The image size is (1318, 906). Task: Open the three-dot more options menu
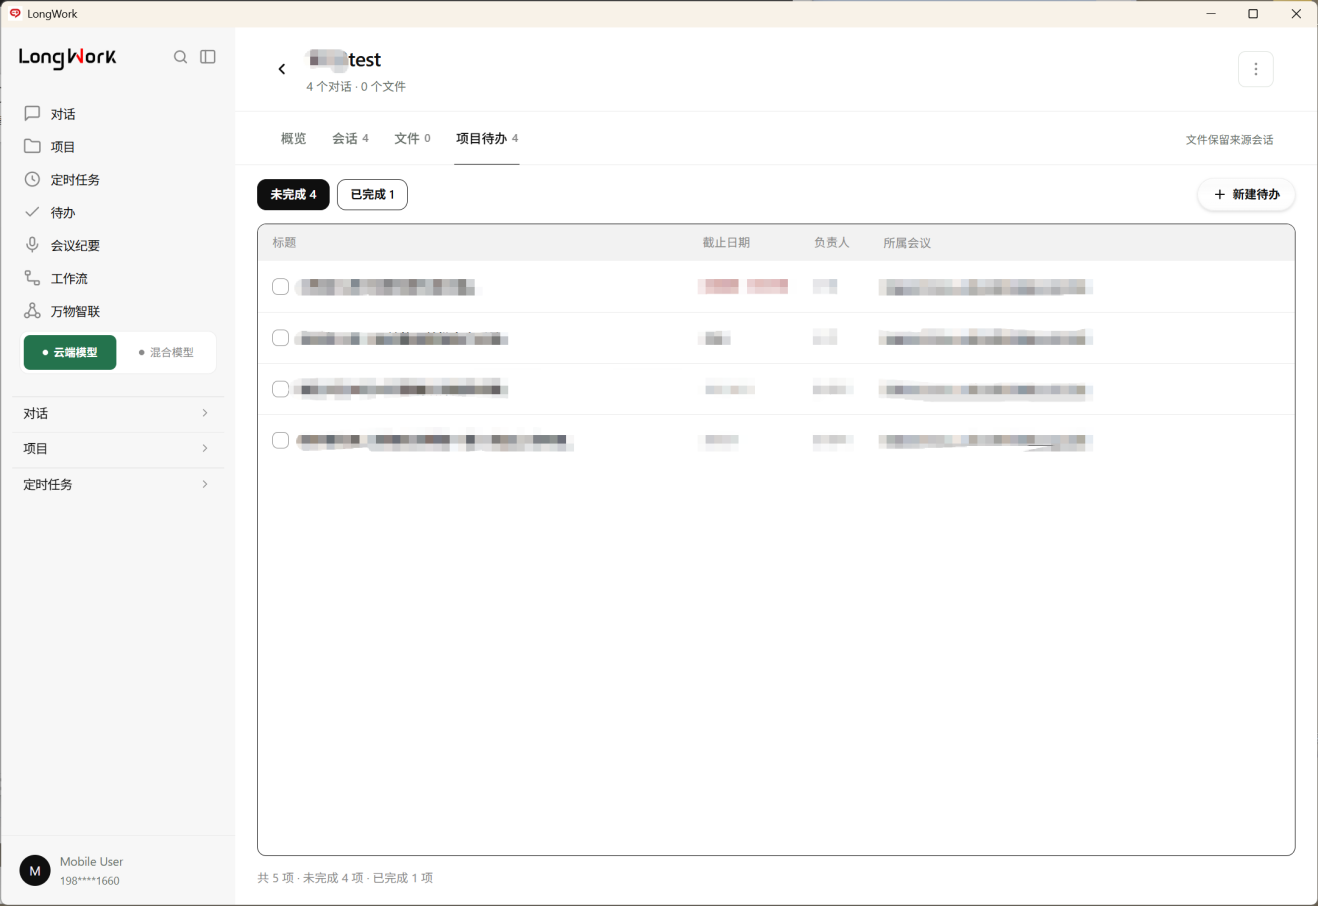point(1256,69)
